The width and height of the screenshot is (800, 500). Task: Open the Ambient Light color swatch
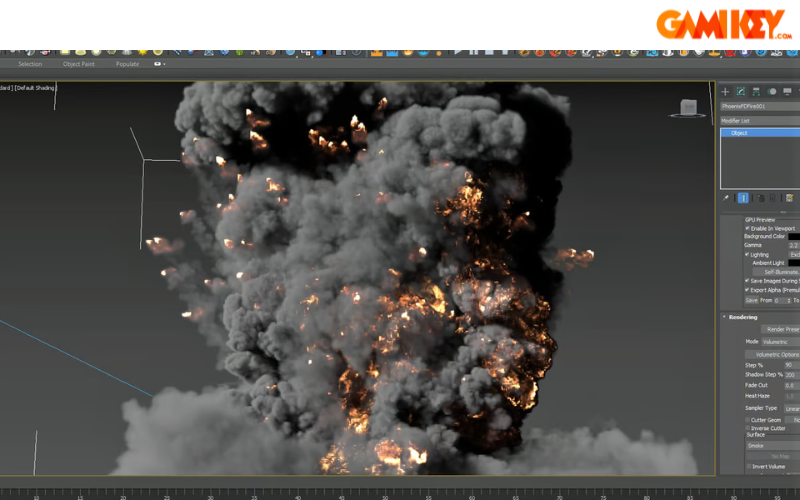tap(794, 263)
